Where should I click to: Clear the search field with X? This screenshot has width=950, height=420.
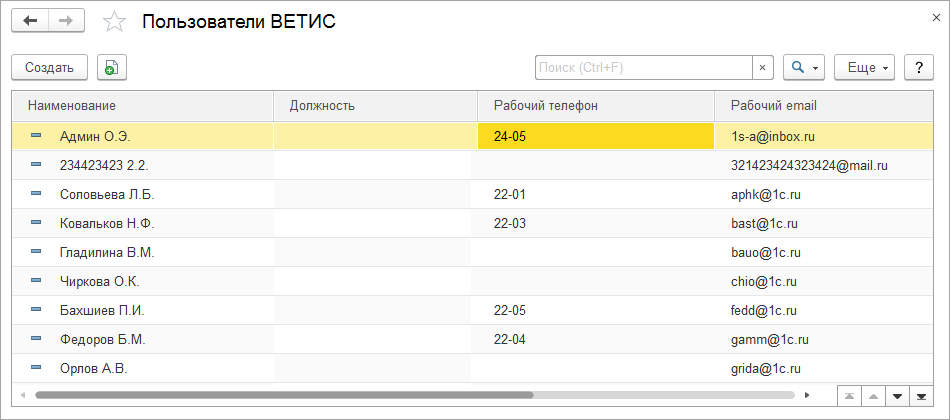pyautogui.click(x=762, y=67)
